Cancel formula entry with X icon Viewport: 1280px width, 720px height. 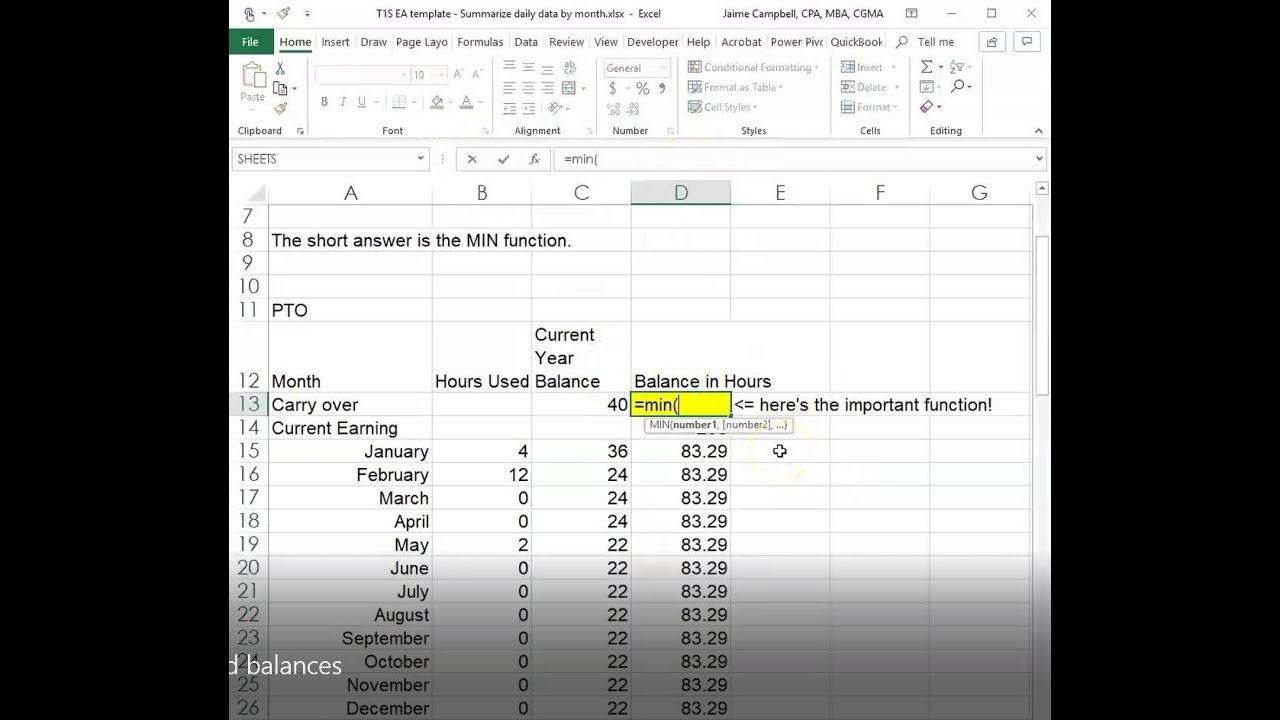click(472, 159)
